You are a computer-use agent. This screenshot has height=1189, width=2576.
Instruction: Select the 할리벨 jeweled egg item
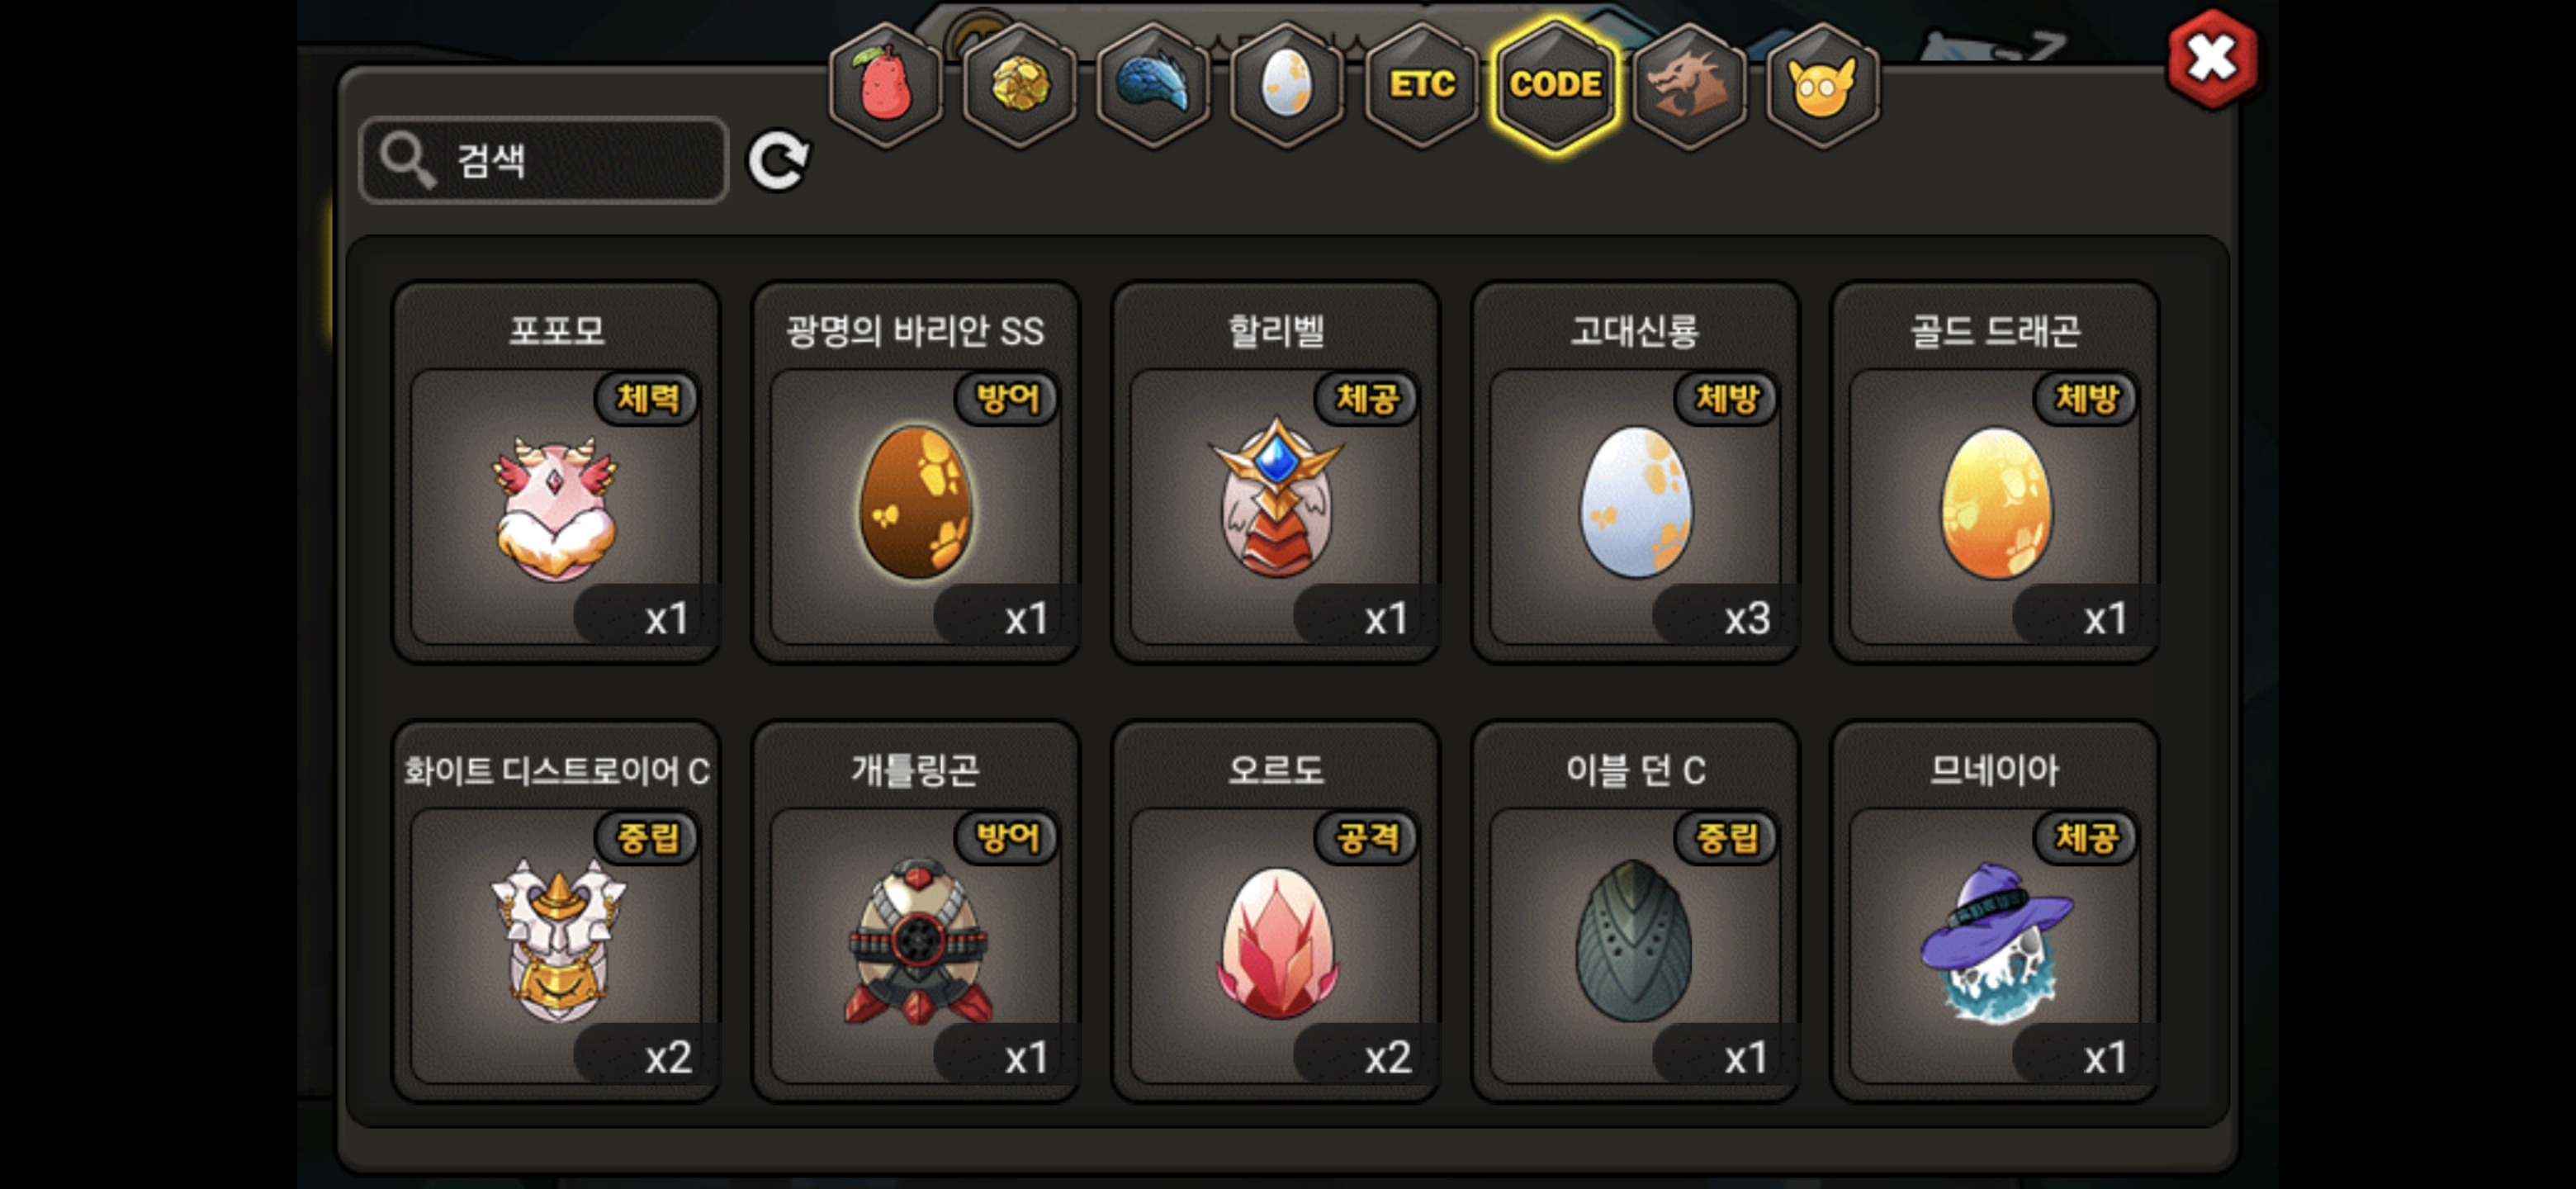coord(1276,472)
